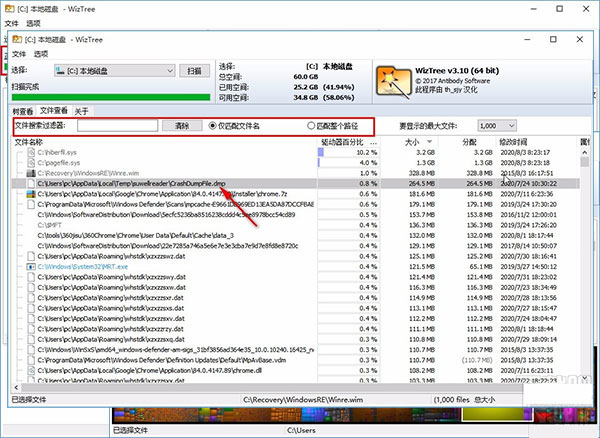The width and height of the screenshot is (600, 438).
Task: Click the 分配 column header
Action: (469, 142)
